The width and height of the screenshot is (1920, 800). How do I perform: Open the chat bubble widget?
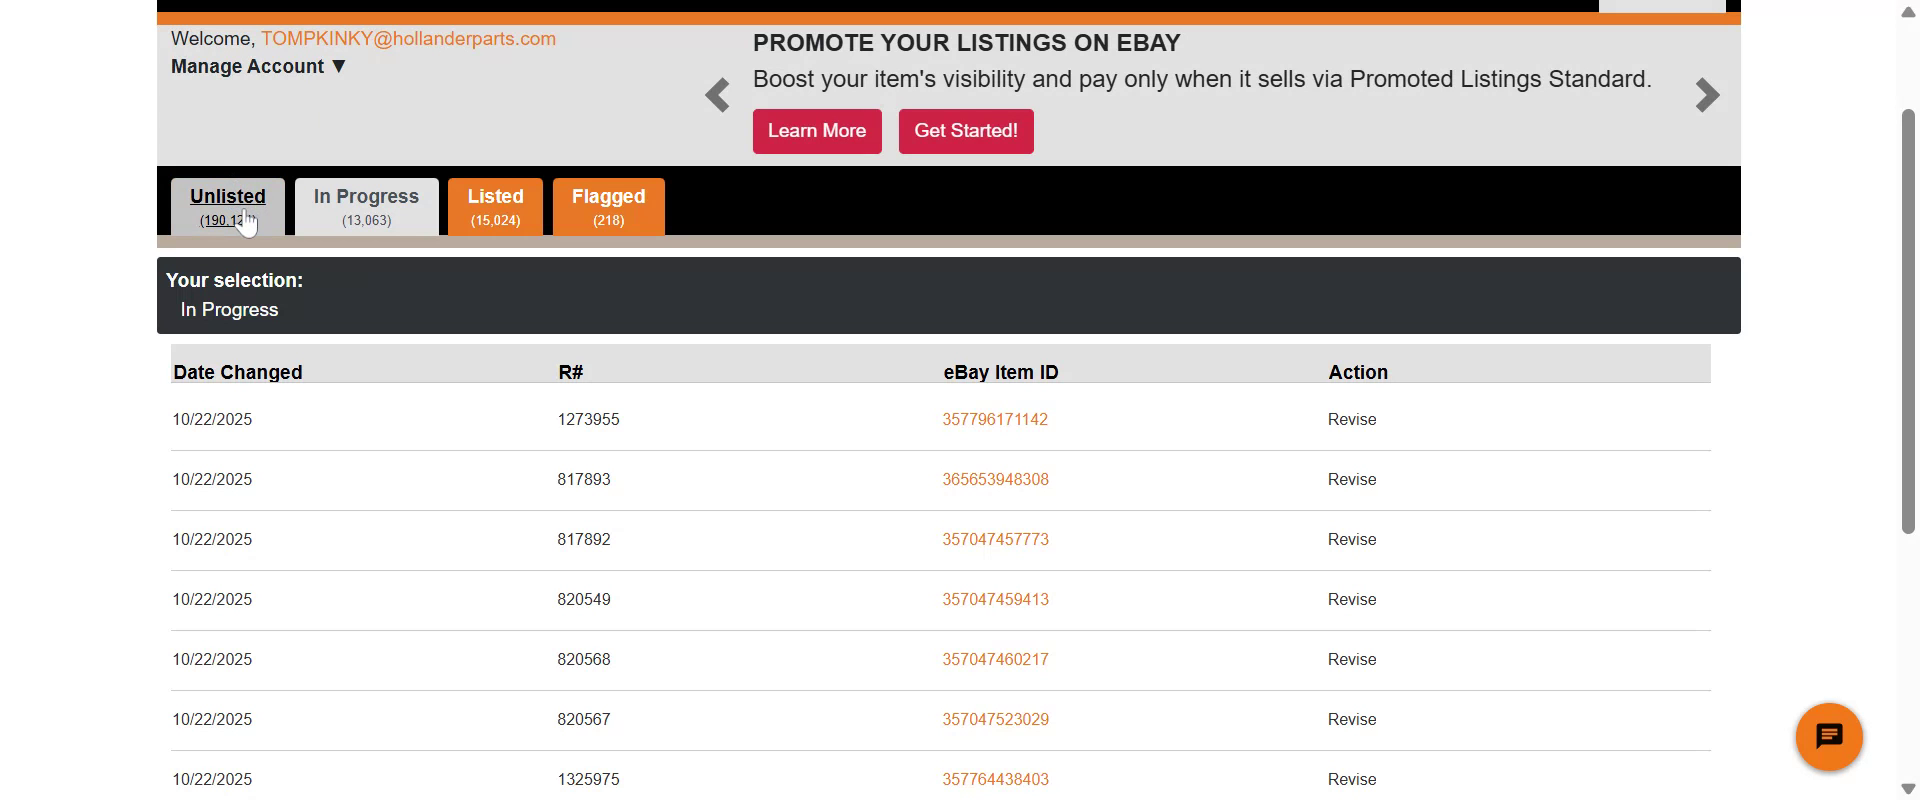1828,737
